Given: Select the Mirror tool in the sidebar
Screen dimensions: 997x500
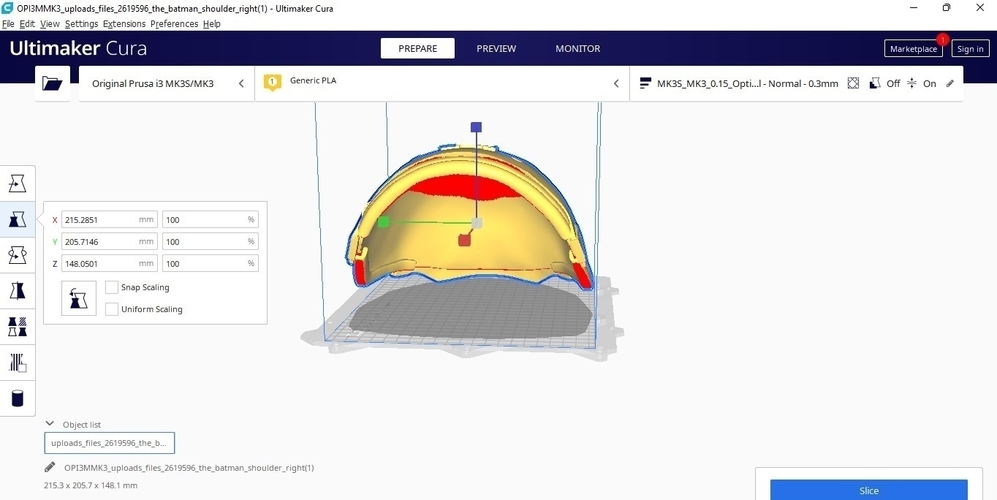Looking at the screenshot, I should (x=17, y=291).
